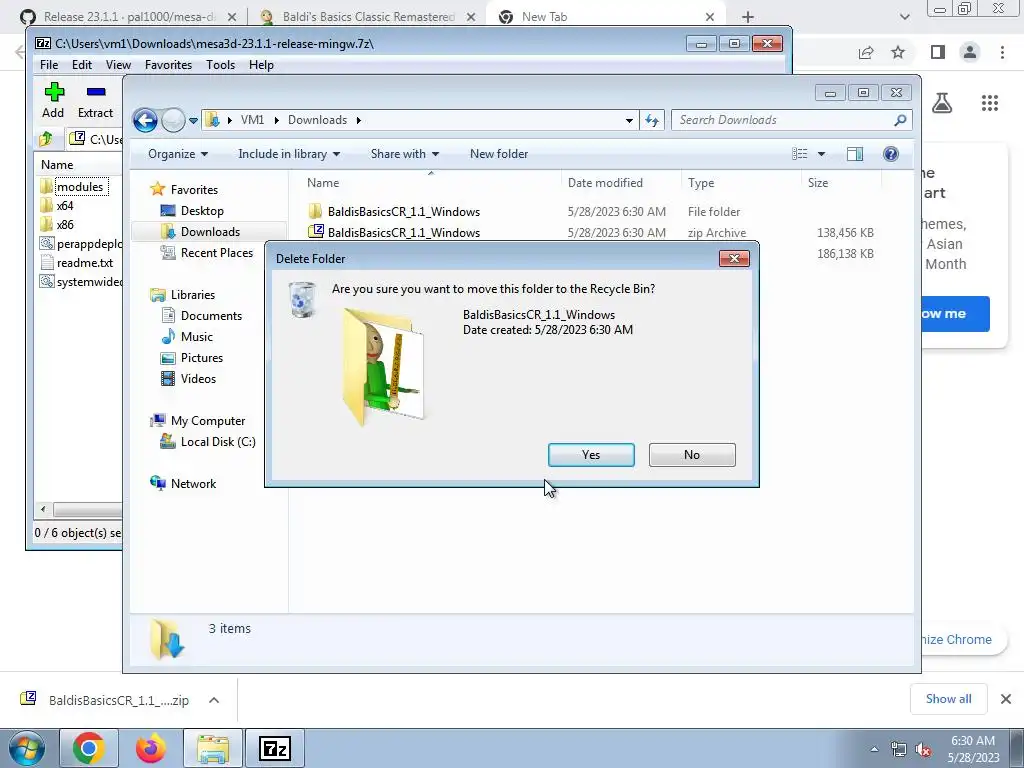Viewport: 1024px width, 768px height.
Task: Select Downloads in the navigation pane
Action: (x=210, y=232)
